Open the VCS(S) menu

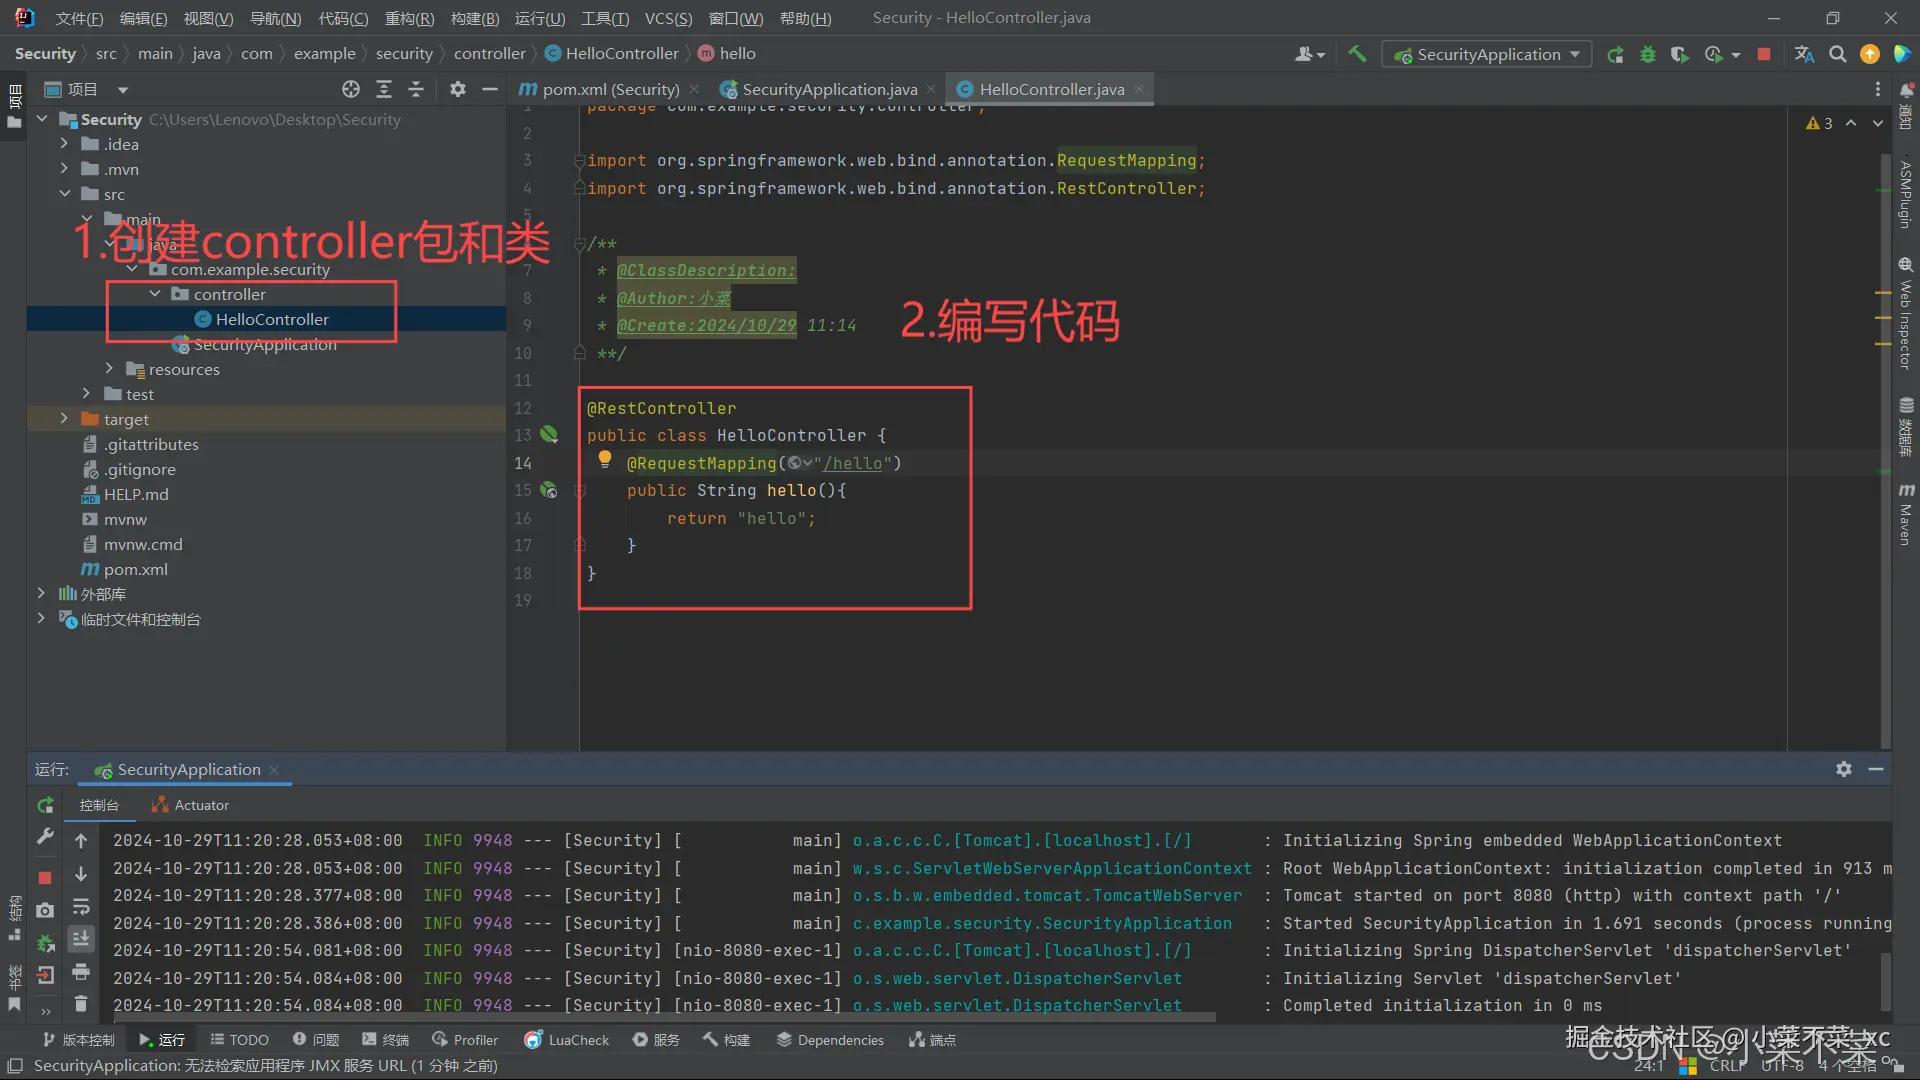[x=667, y=18]
